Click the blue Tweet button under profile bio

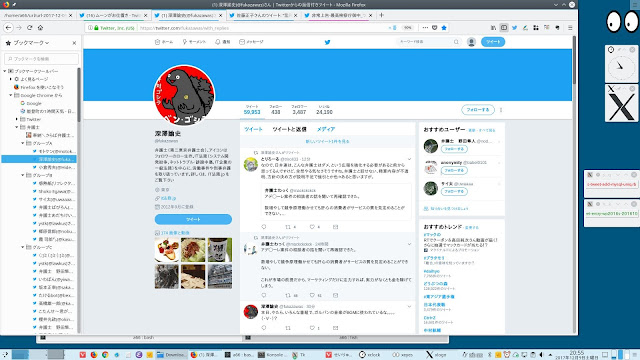tap(193, 219)
